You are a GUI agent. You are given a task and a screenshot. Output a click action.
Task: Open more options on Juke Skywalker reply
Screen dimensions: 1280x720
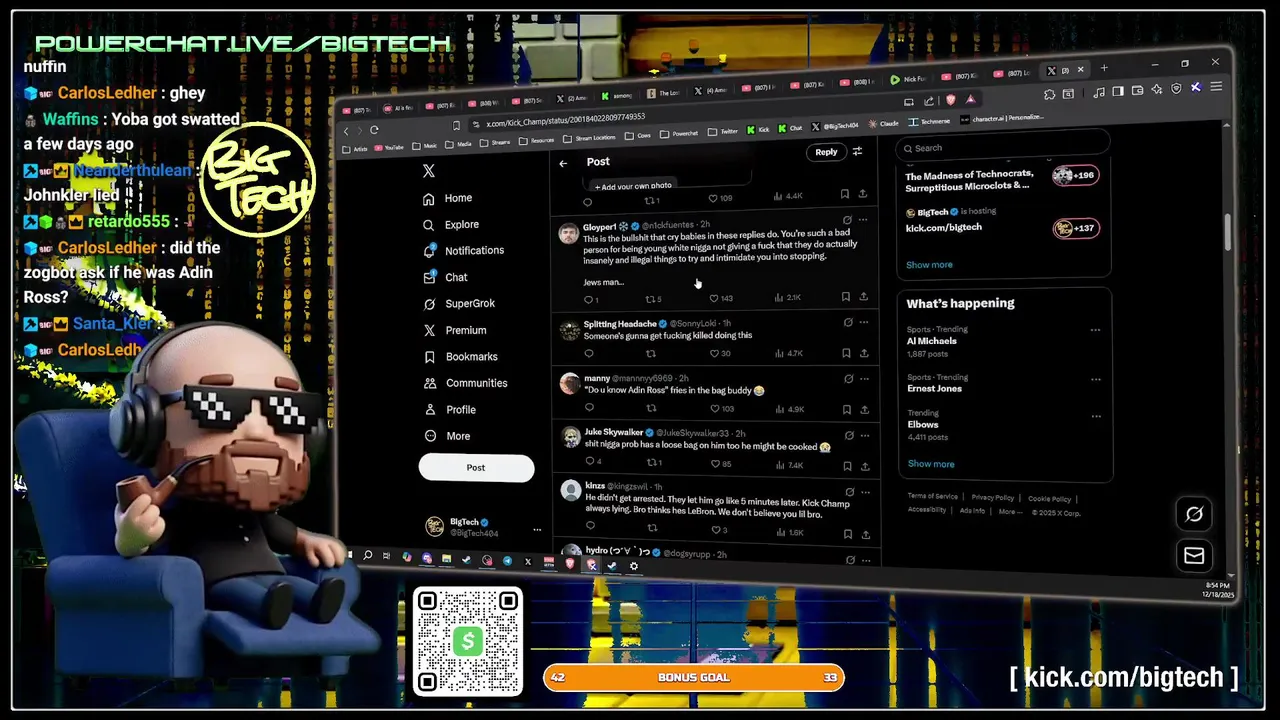click(866, 434)
